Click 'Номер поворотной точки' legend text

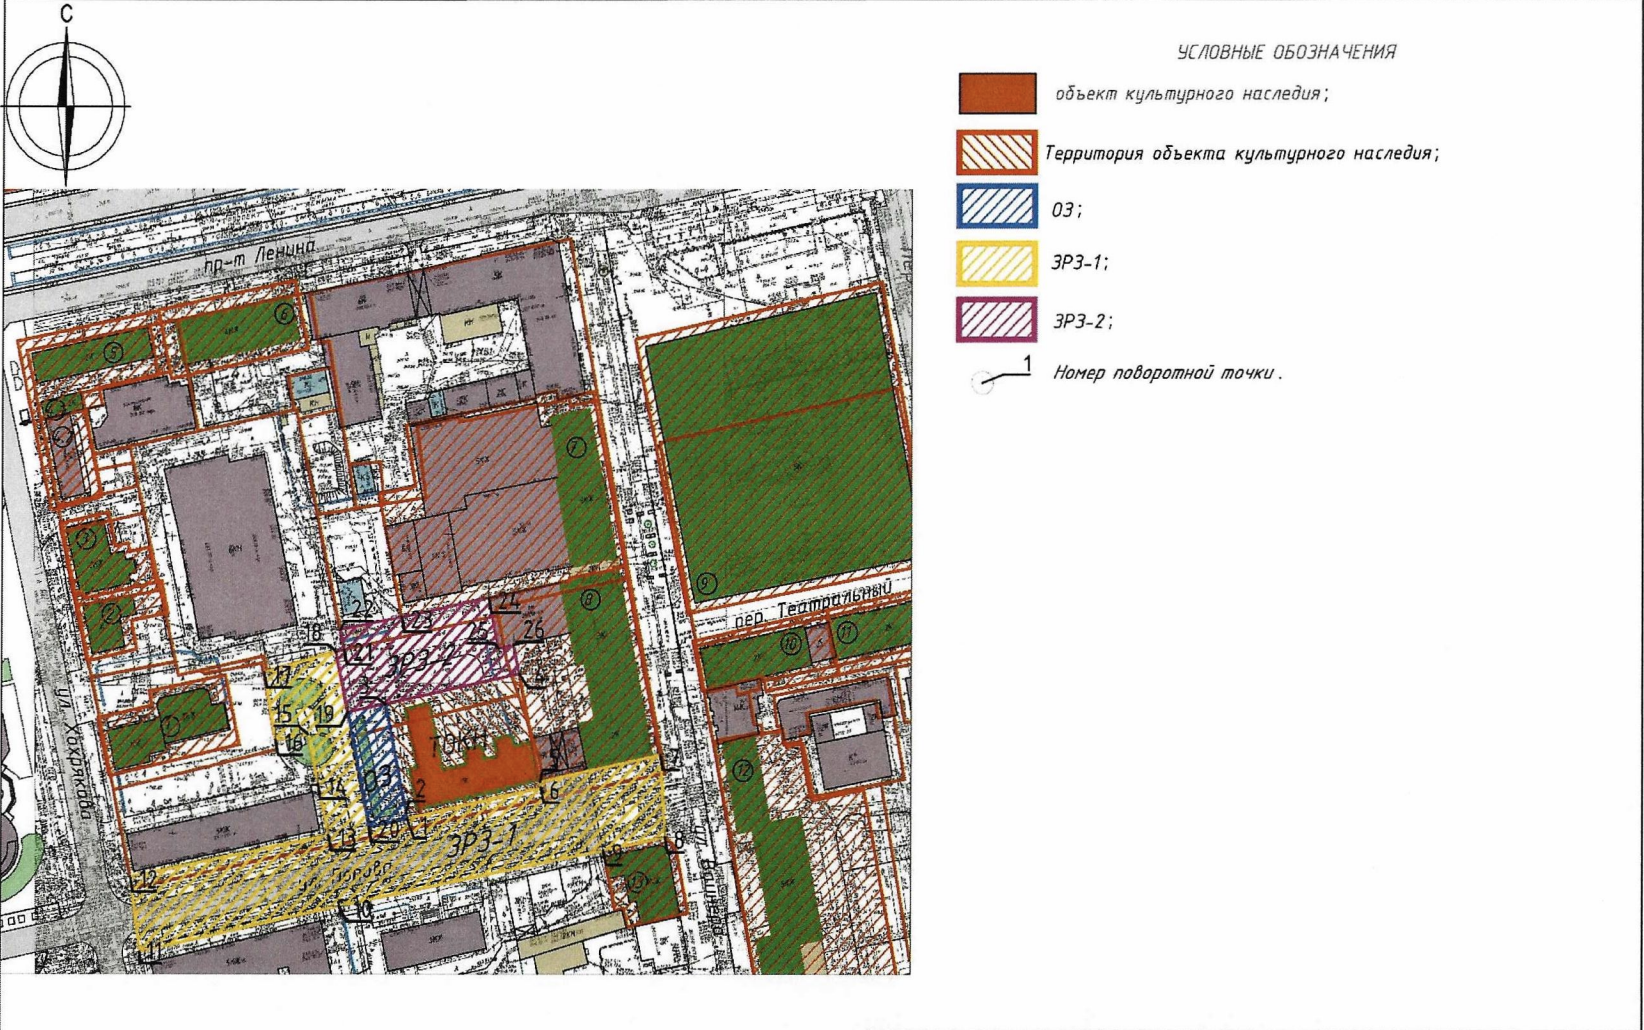[x=1166, y=373]
